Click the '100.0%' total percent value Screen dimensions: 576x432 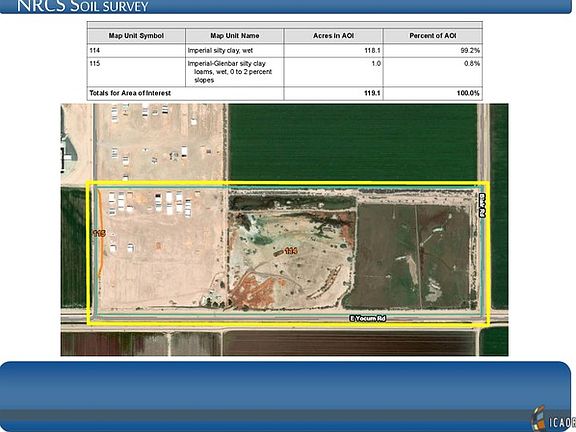pos(468,93)
